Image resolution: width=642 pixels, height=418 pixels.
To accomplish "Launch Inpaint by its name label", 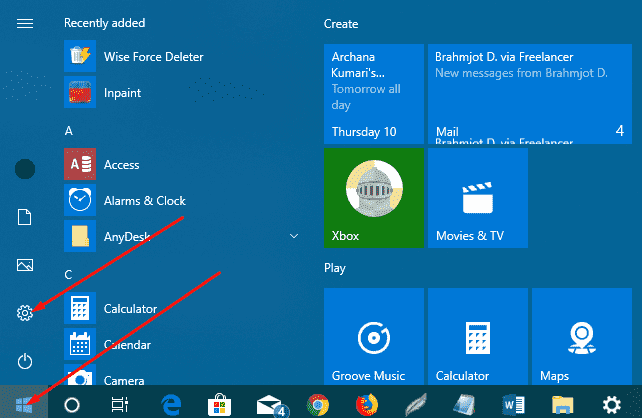I will [x=122, y=93].
